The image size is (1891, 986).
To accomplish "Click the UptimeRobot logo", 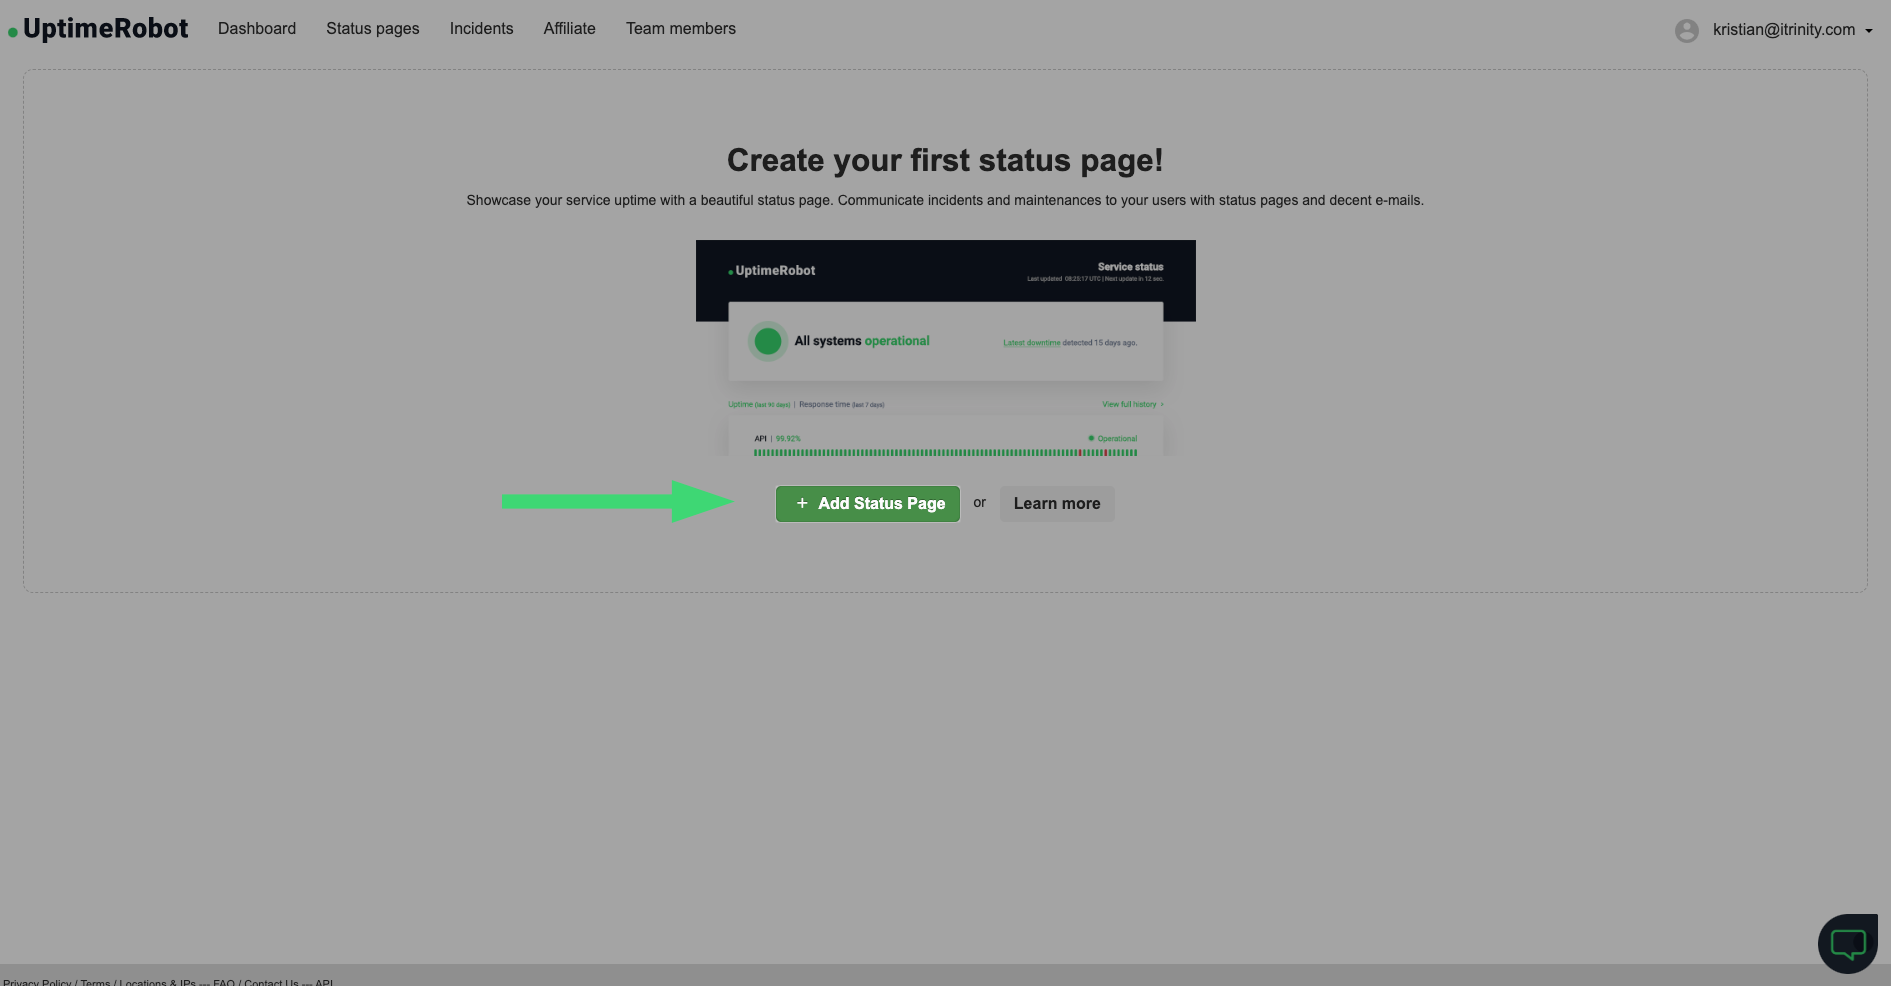I will (98, 29).
